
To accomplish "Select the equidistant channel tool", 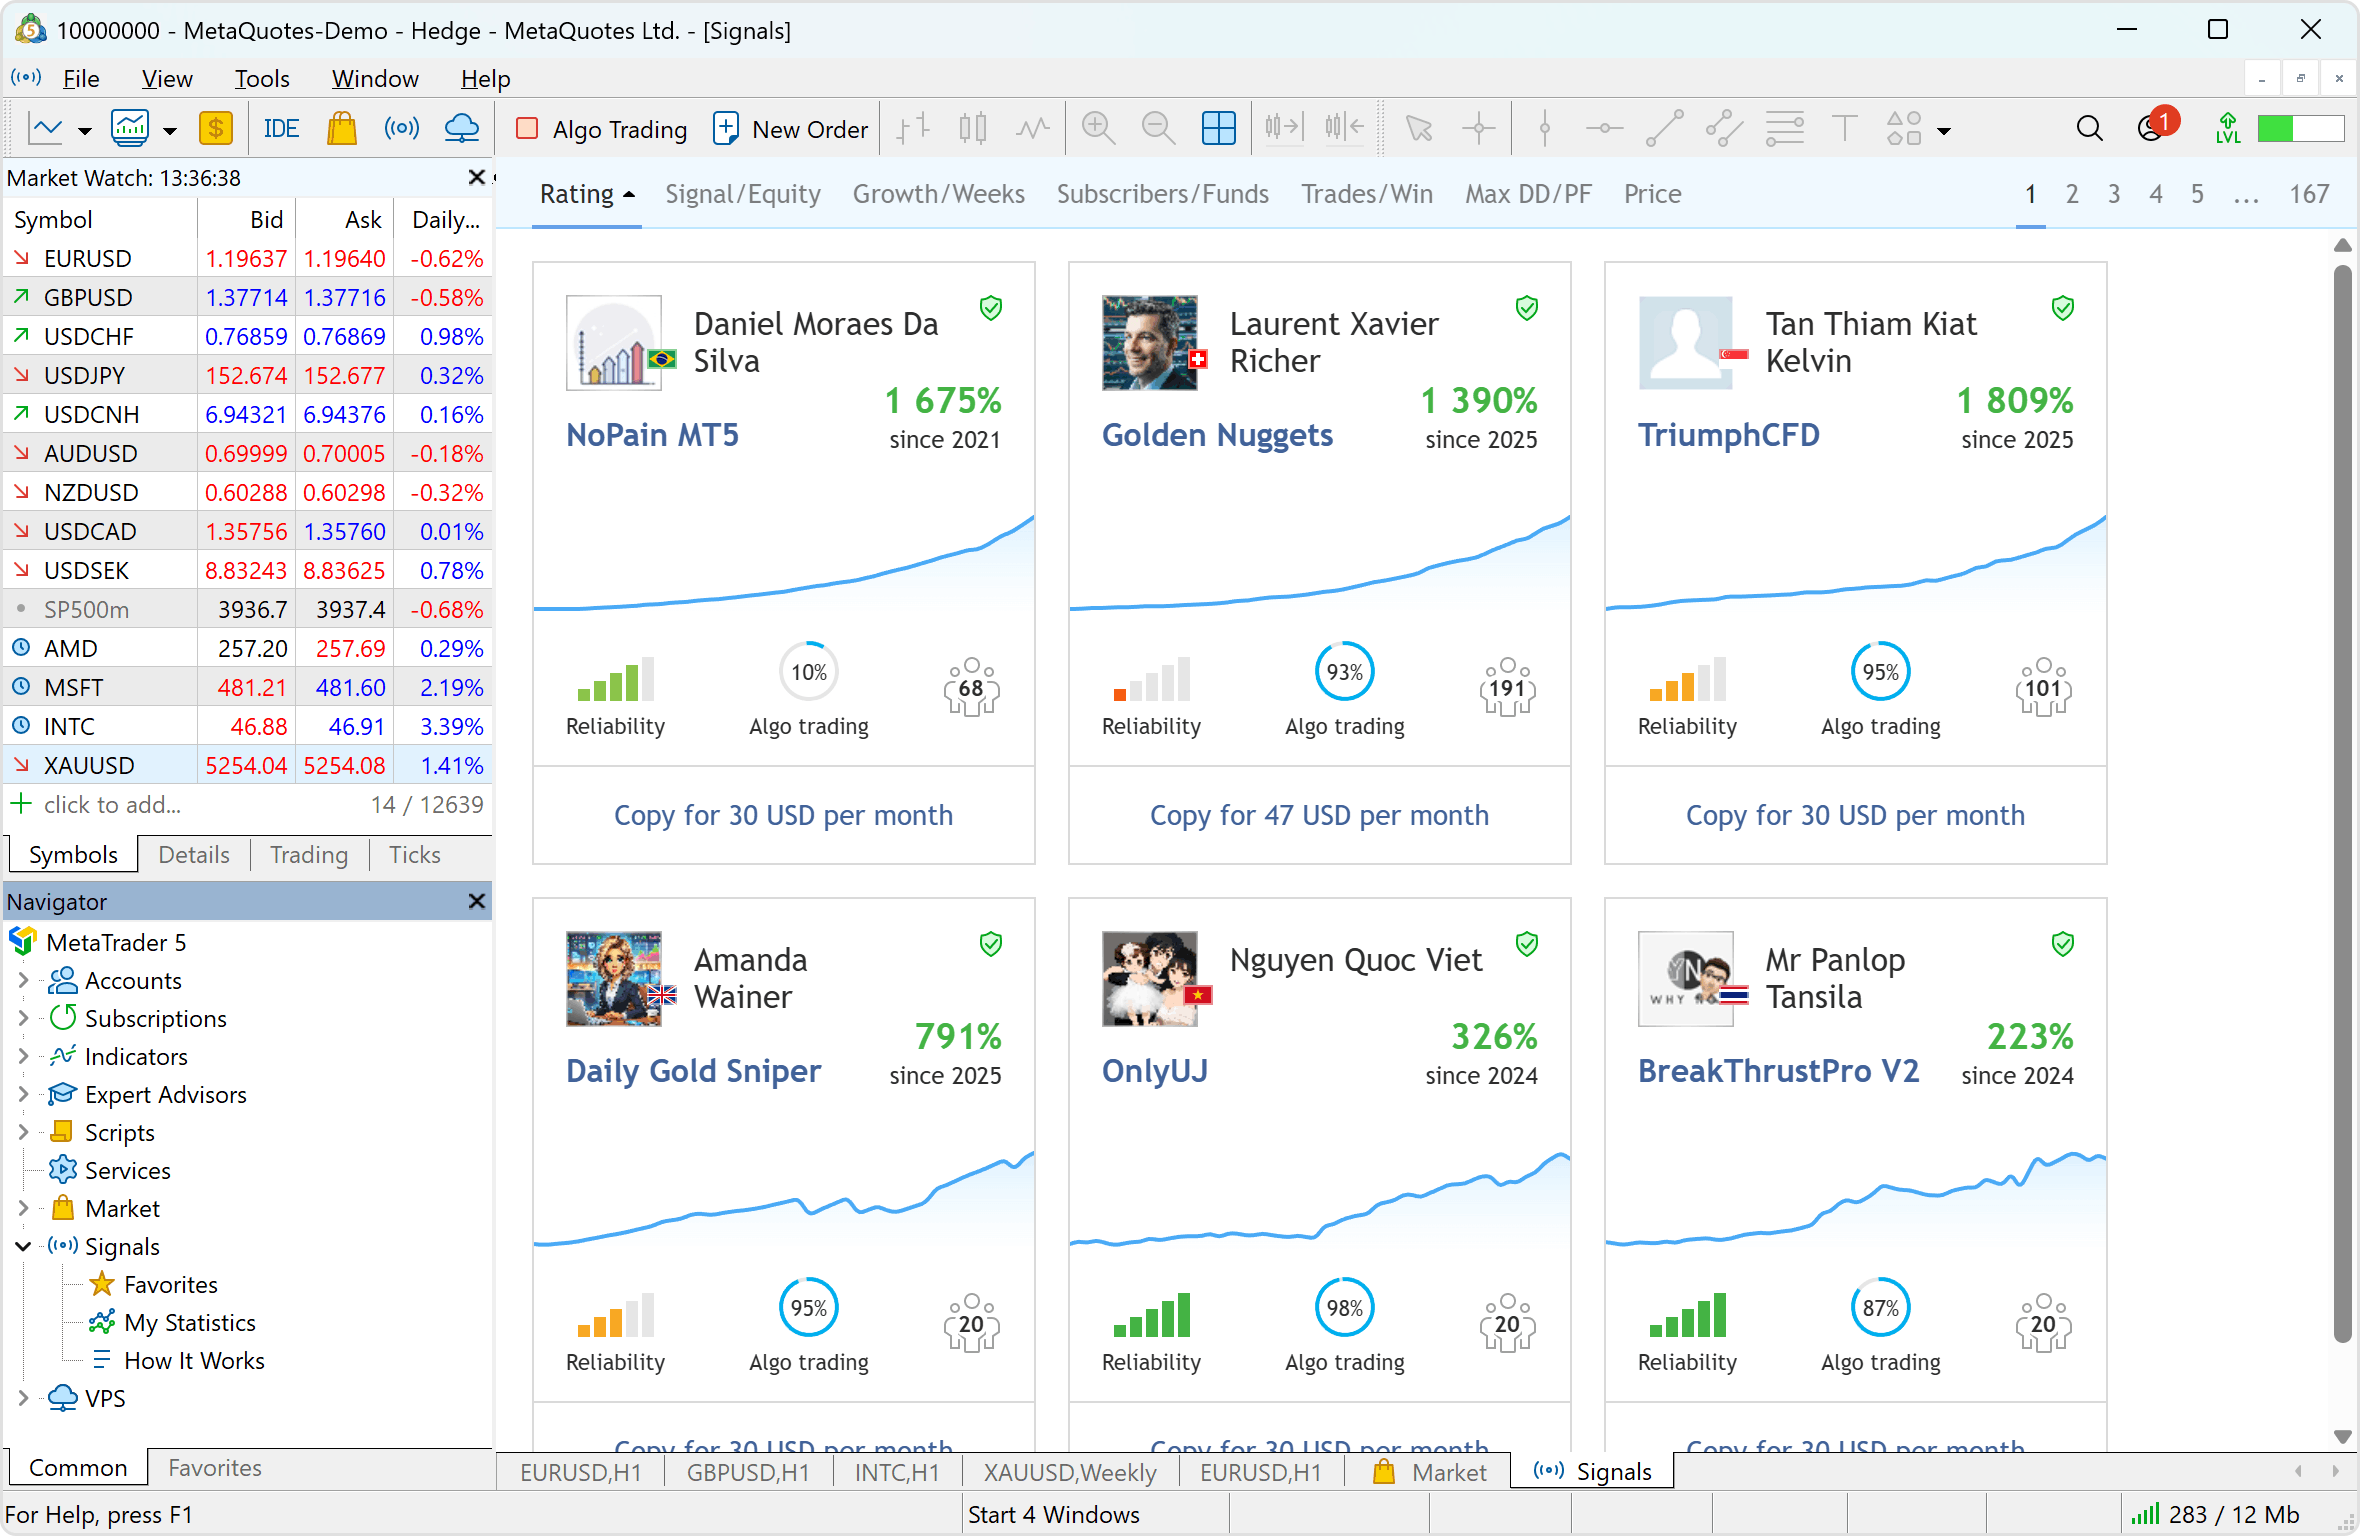I will pyautogui.click(x=1725, y=129).
